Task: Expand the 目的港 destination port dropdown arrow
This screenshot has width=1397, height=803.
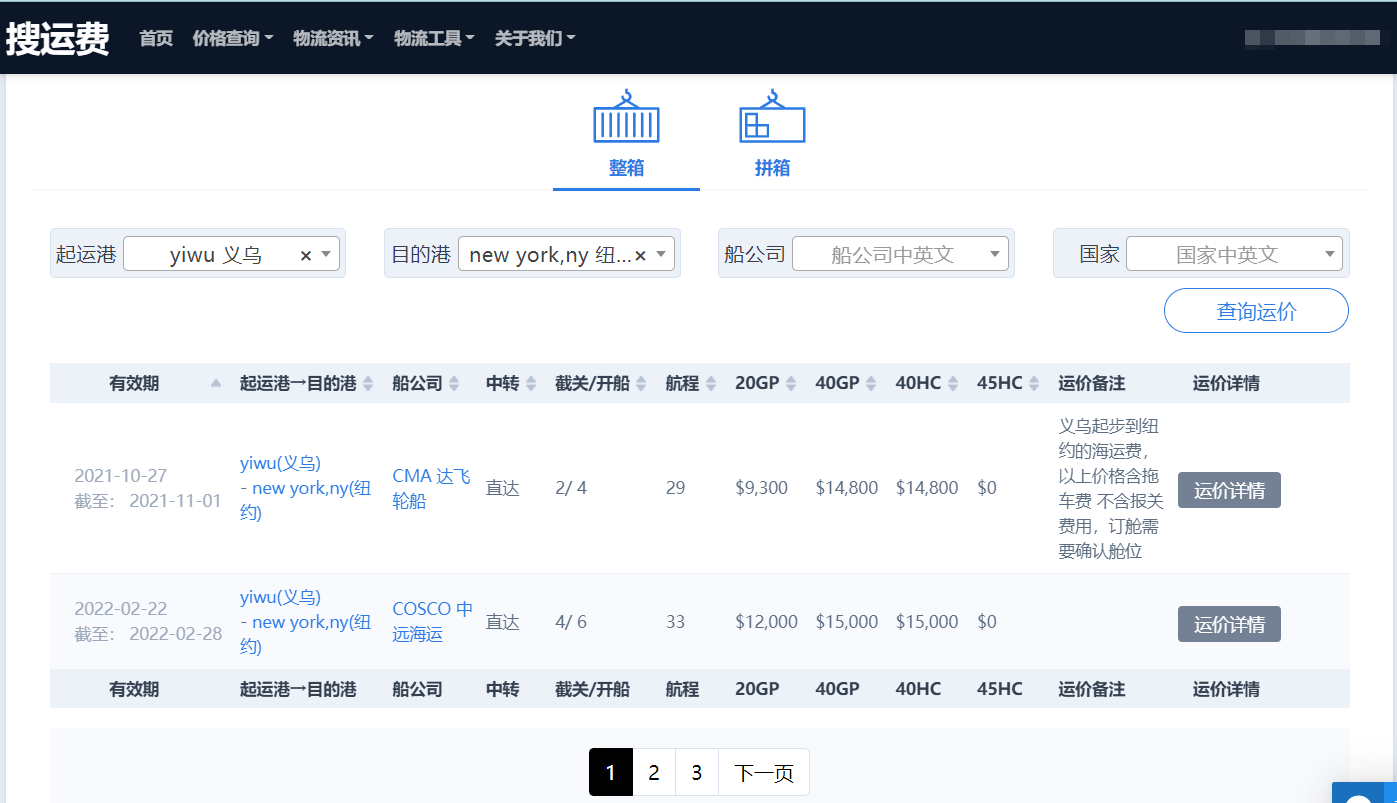Action: [661, 255]
